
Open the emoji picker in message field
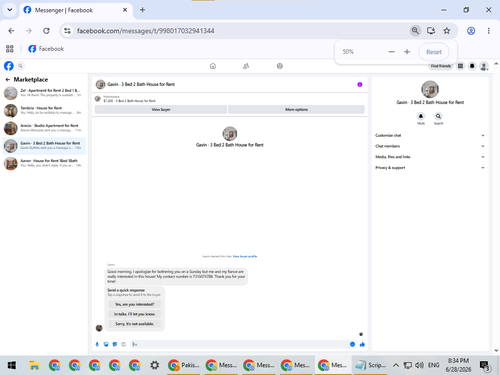pos(352,344)
